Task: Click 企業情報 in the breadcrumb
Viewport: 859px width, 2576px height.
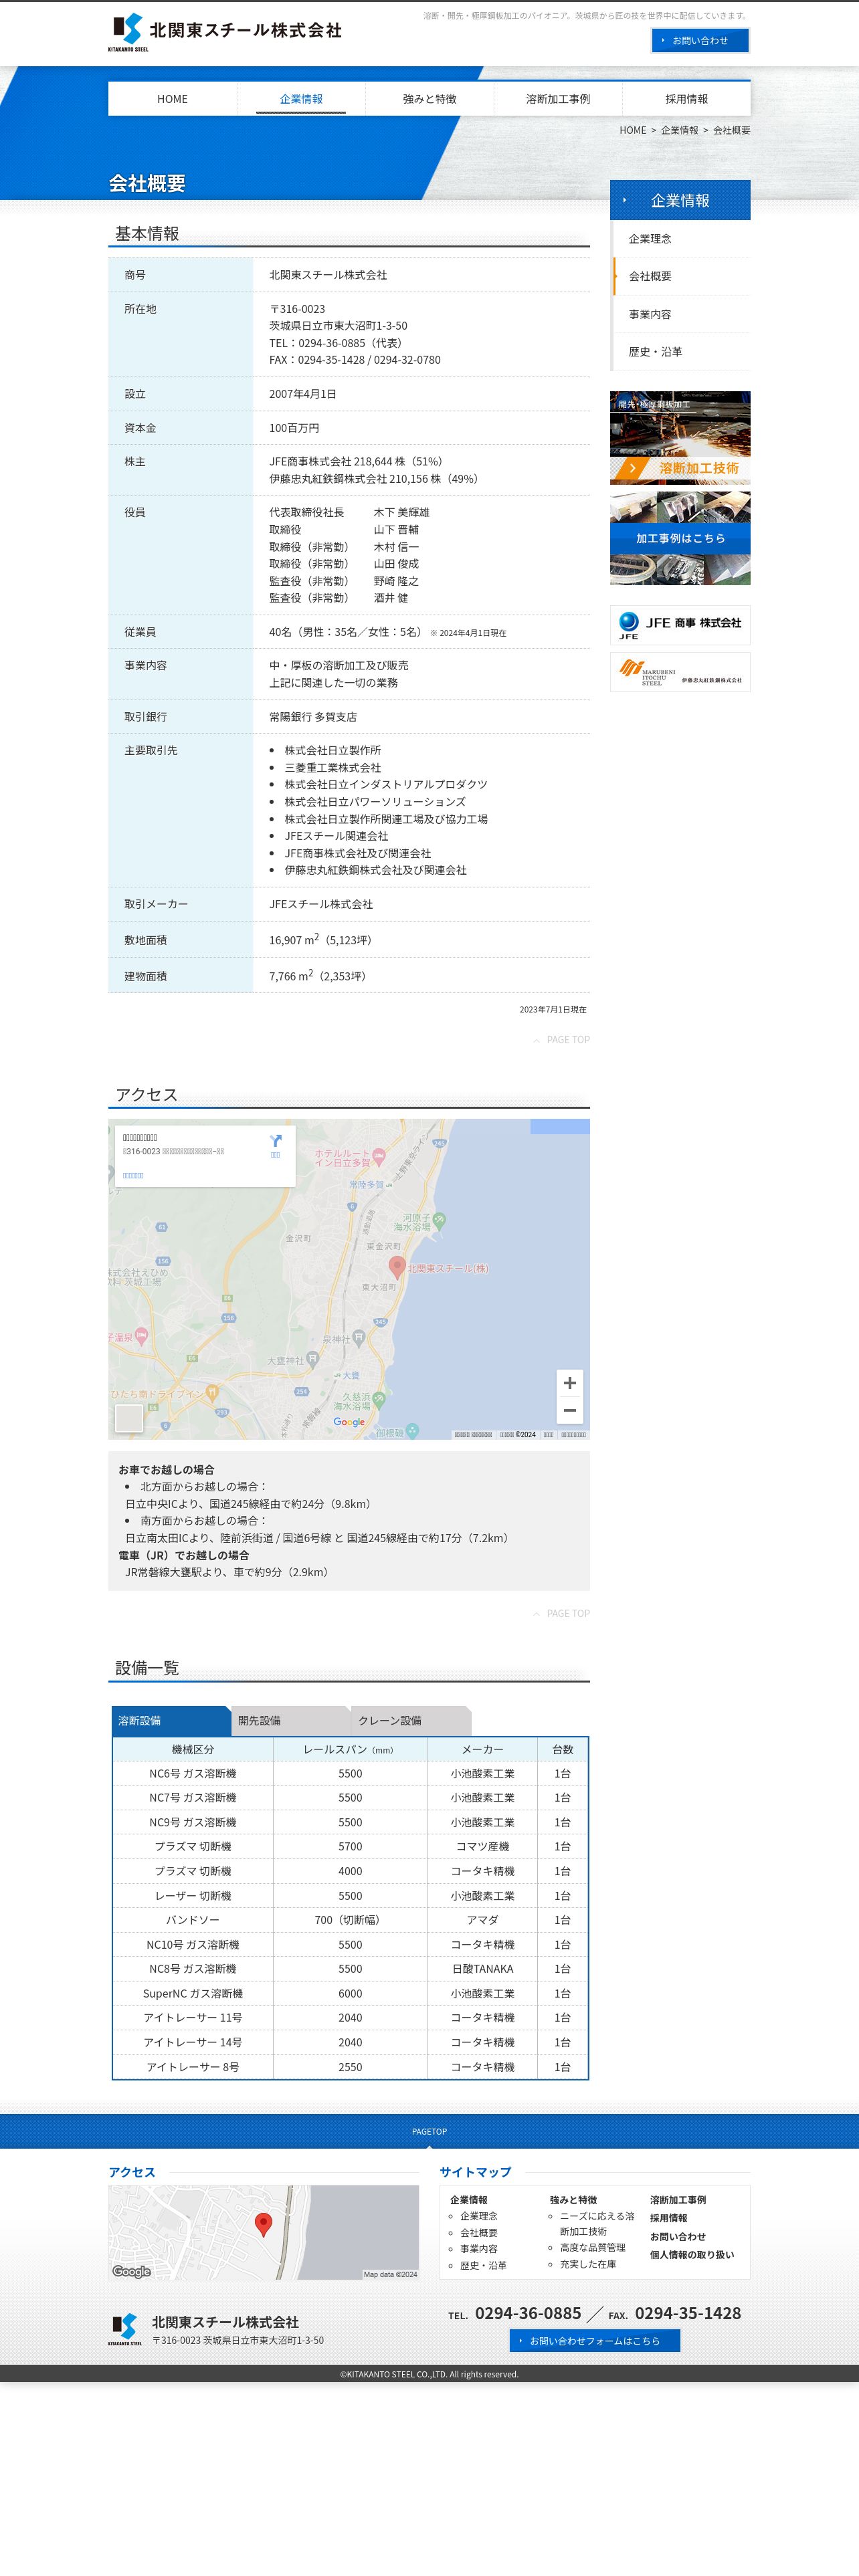Action: (x=679, y=130)
